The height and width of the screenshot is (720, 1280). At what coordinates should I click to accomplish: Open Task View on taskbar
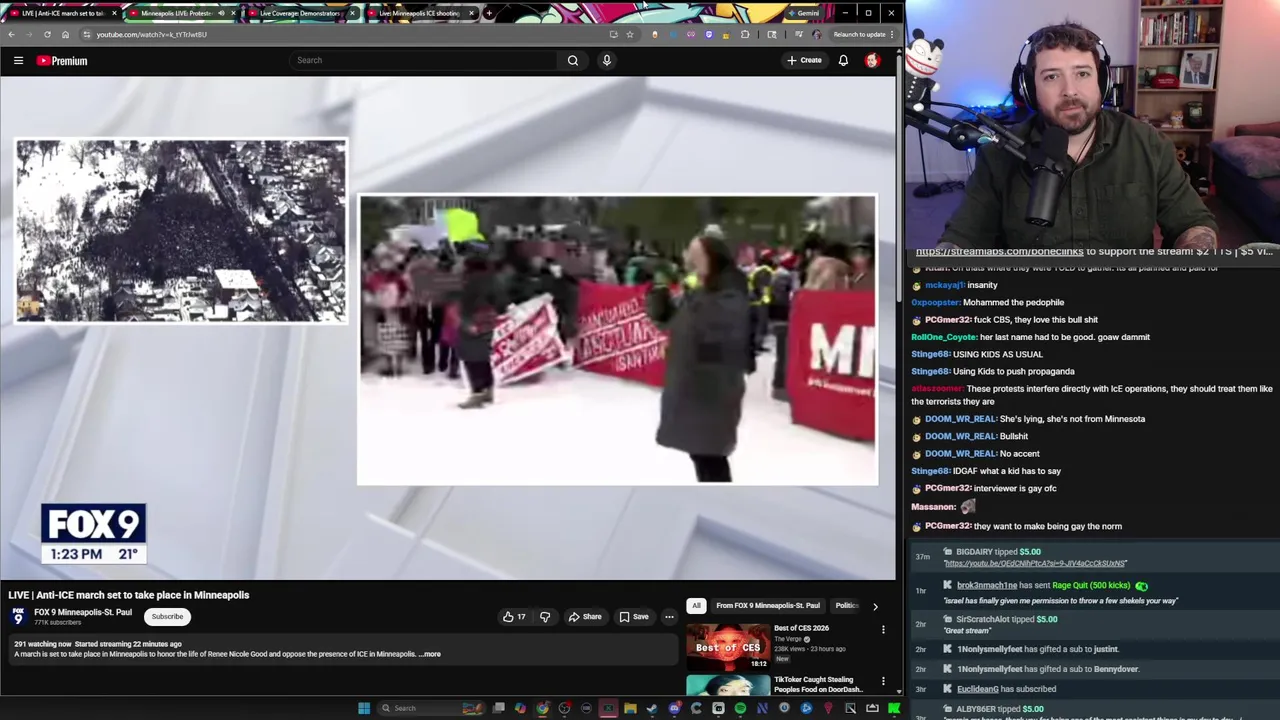pos(498,708)
